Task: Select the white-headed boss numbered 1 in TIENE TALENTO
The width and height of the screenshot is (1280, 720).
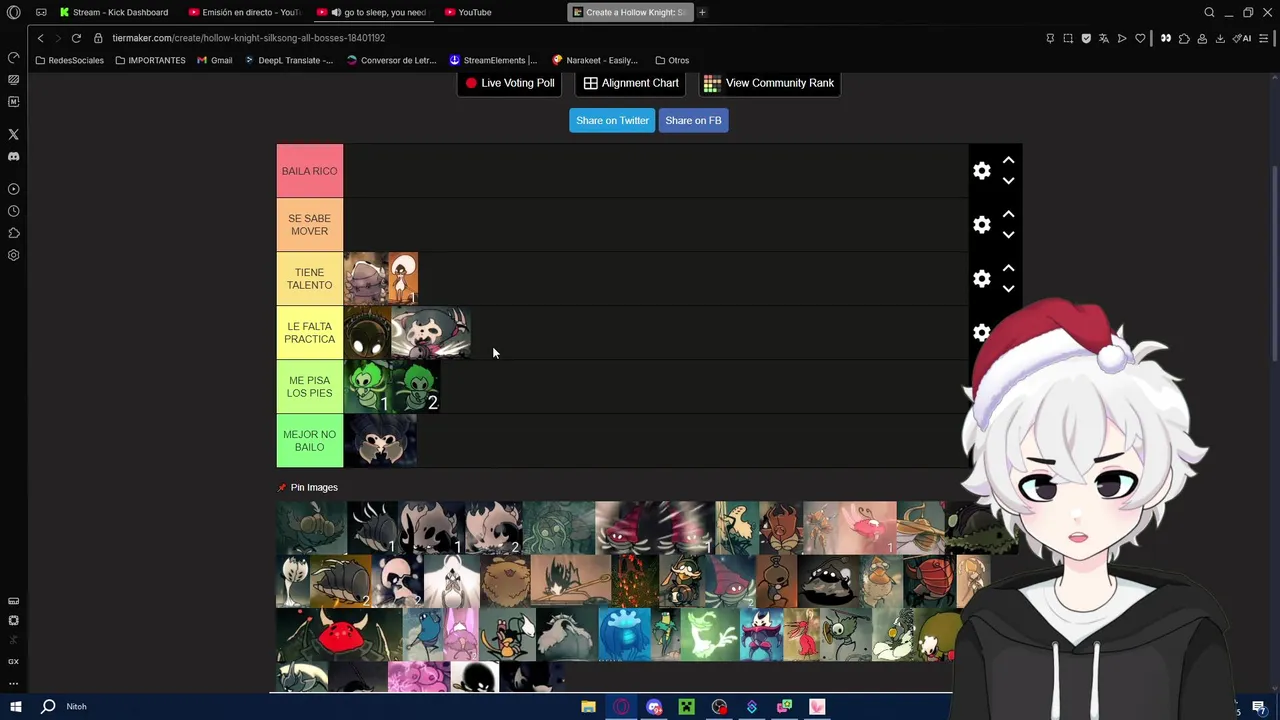Action: 403,279
